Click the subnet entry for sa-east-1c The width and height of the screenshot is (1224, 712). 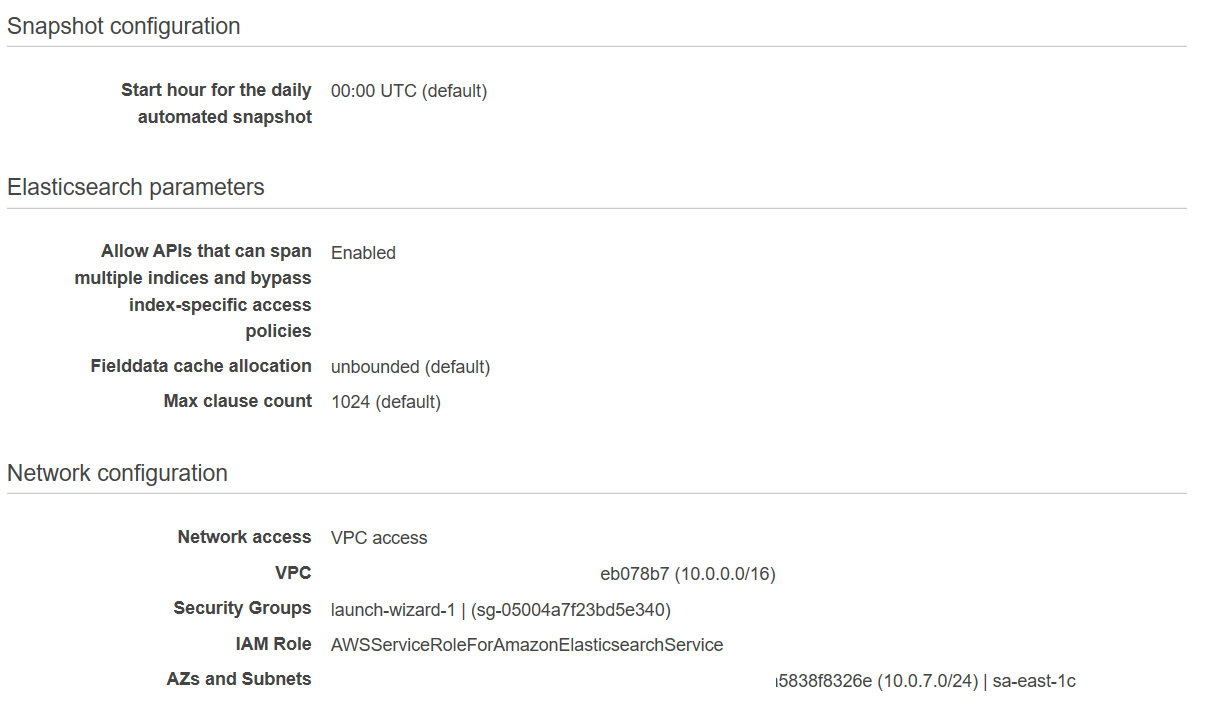(x=925, y=681)
